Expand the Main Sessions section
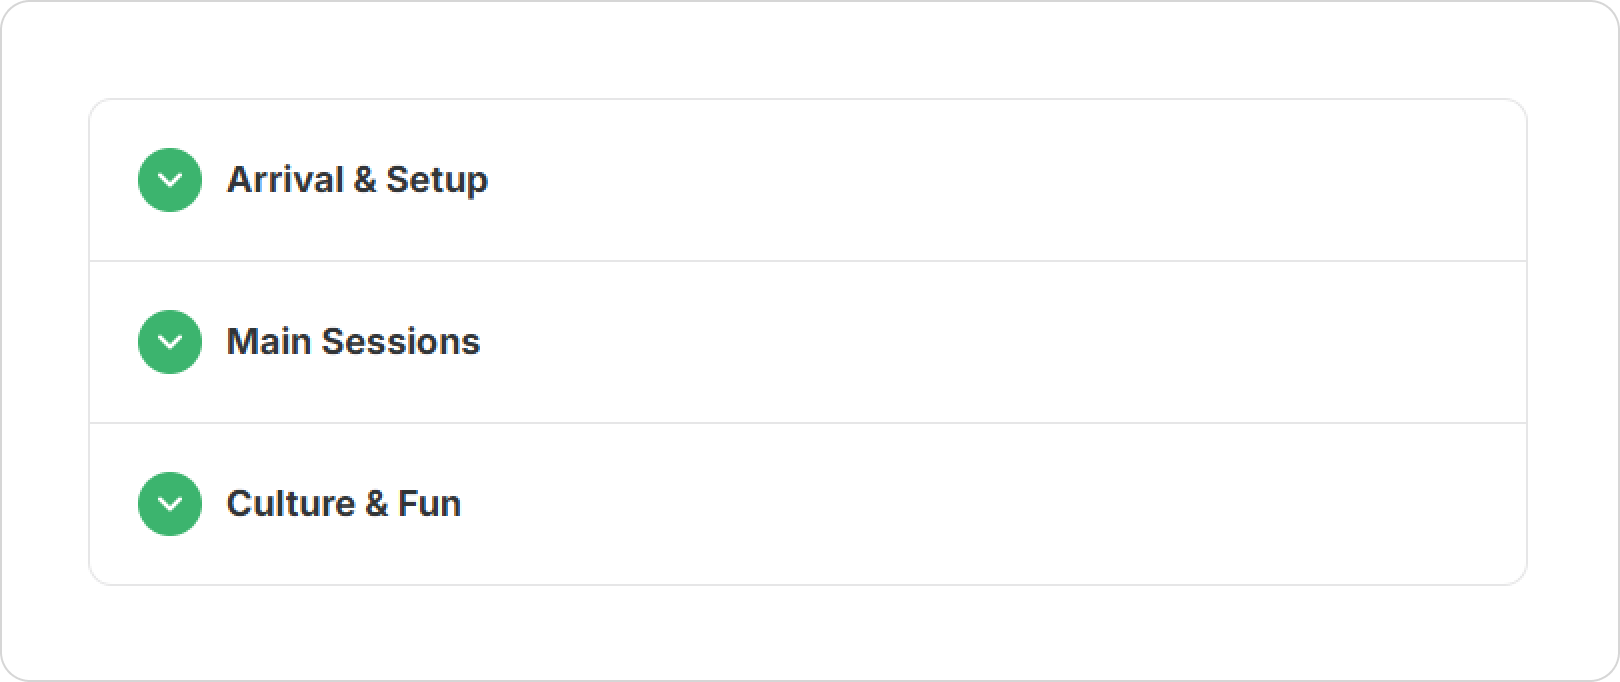 pos(808,342)
